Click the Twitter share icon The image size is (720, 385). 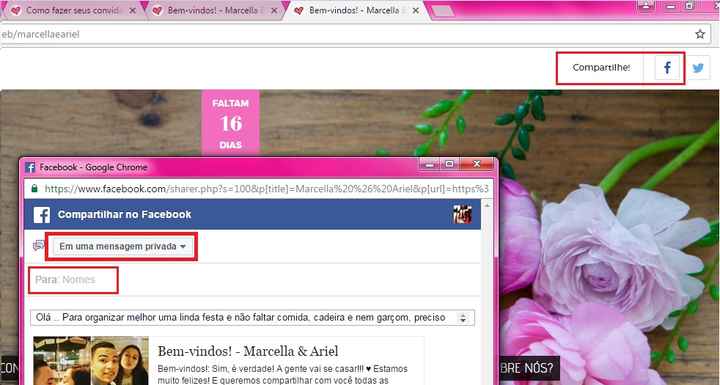pyautogui.click(x=698, y=68)
